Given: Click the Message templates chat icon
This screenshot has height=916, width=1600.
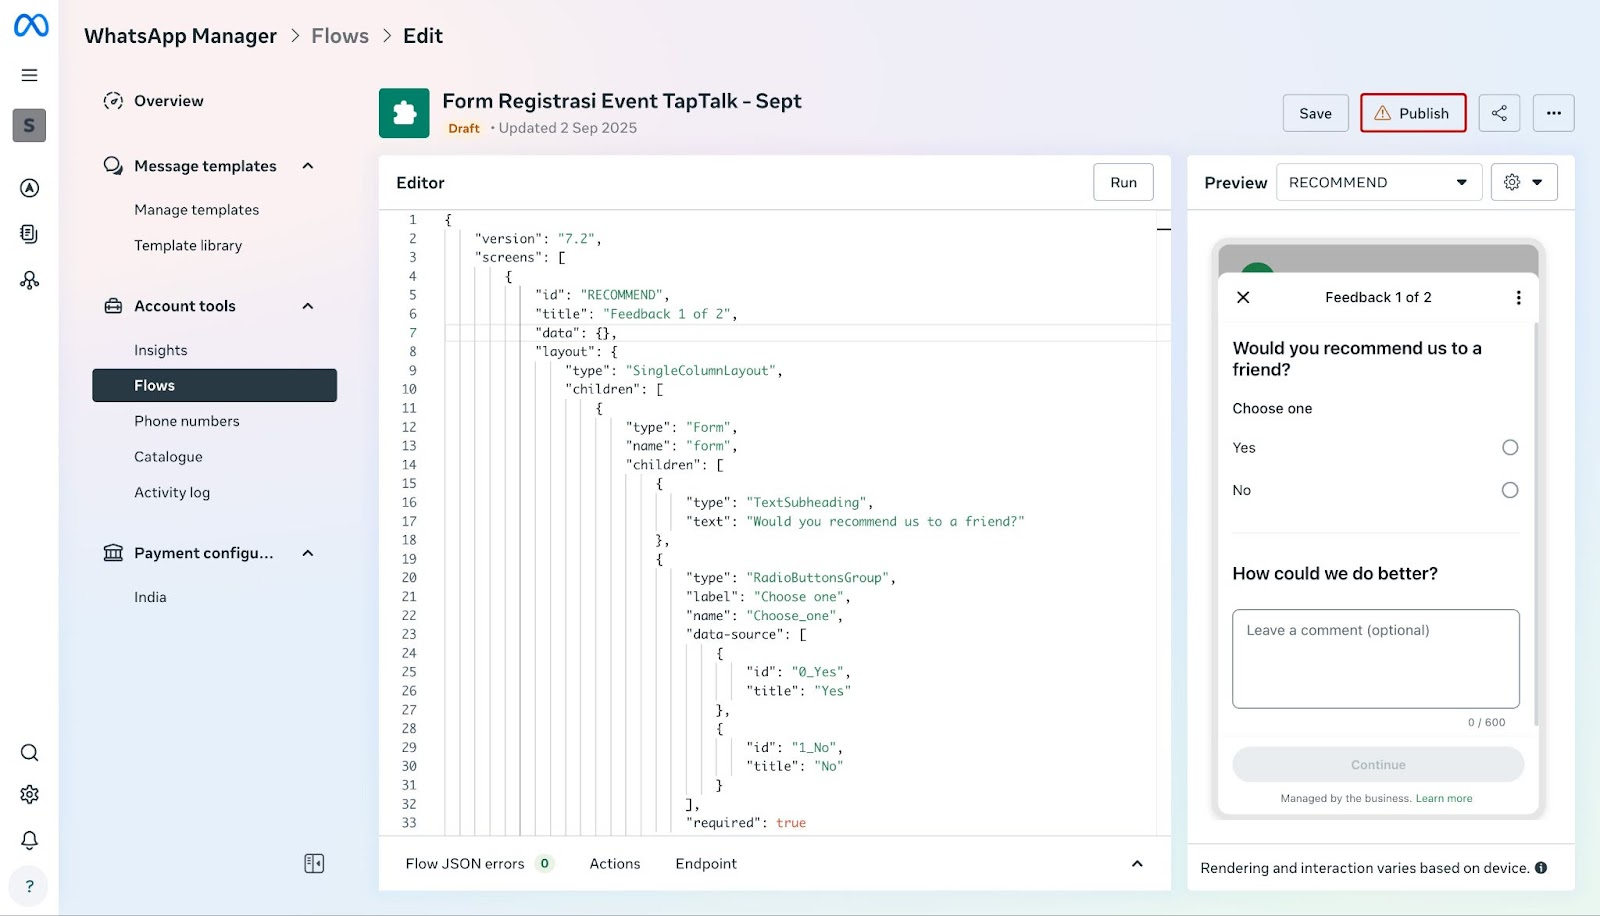Looking at the screenshot, I should [x=113, y=166].
